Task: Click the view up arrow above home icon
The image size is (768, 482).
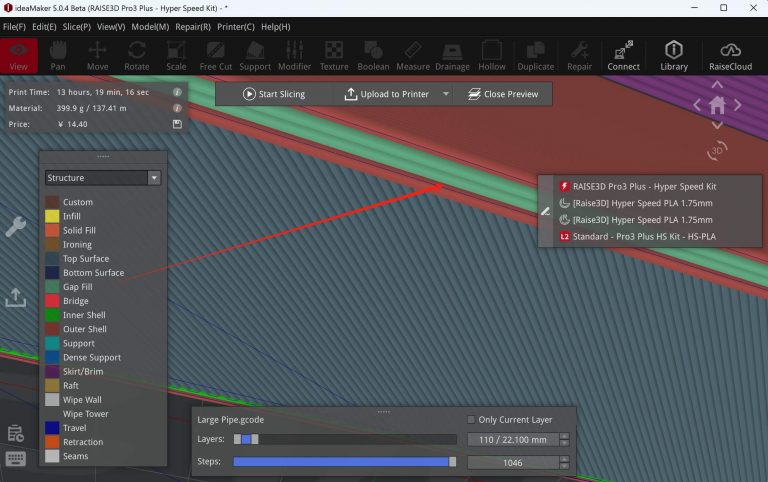Action: pos(717,85)
